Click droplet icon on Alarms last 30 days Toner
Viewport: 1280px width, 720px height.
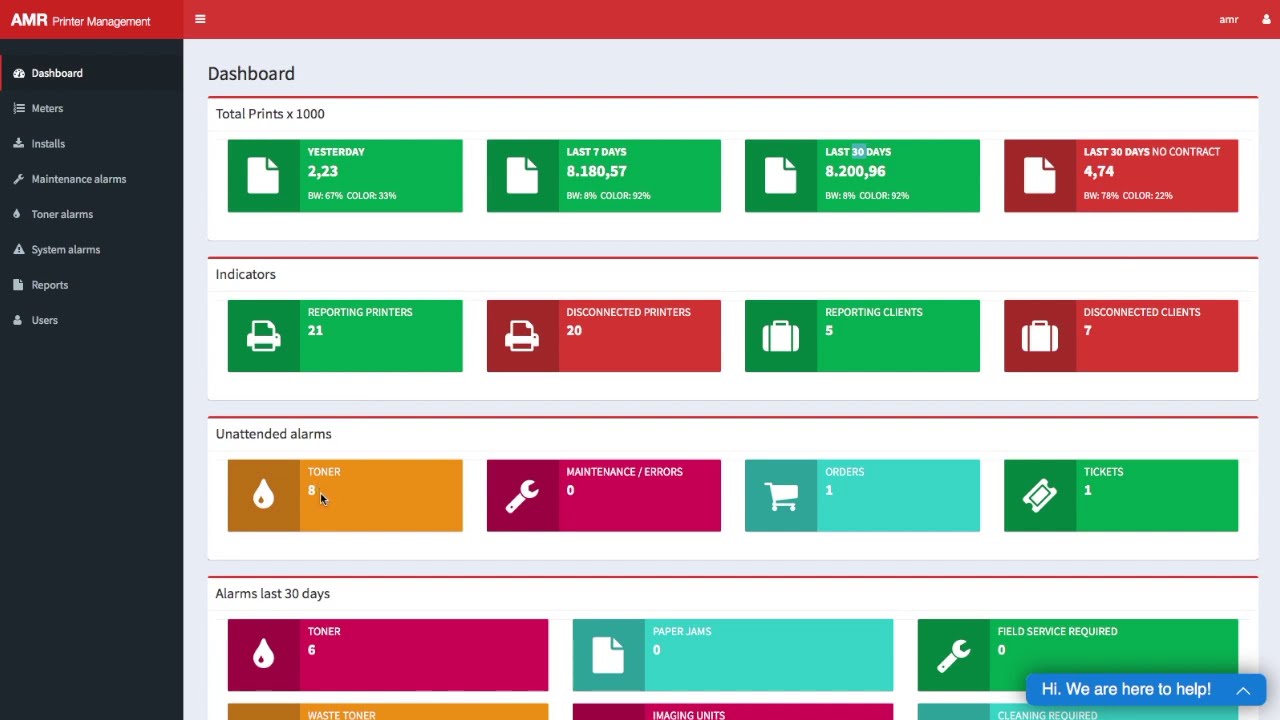[264, 655]
